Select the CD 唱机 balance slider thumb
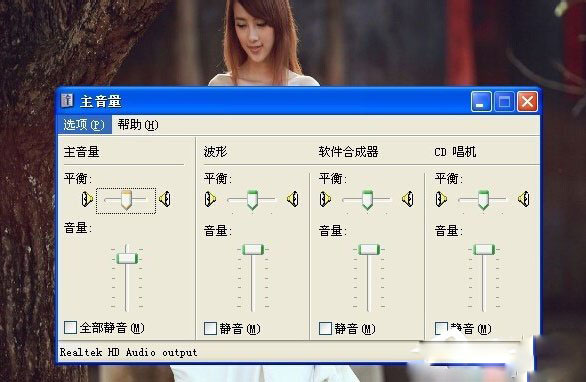This screenshot has width=586, height=382. click(x=484, y=200)
